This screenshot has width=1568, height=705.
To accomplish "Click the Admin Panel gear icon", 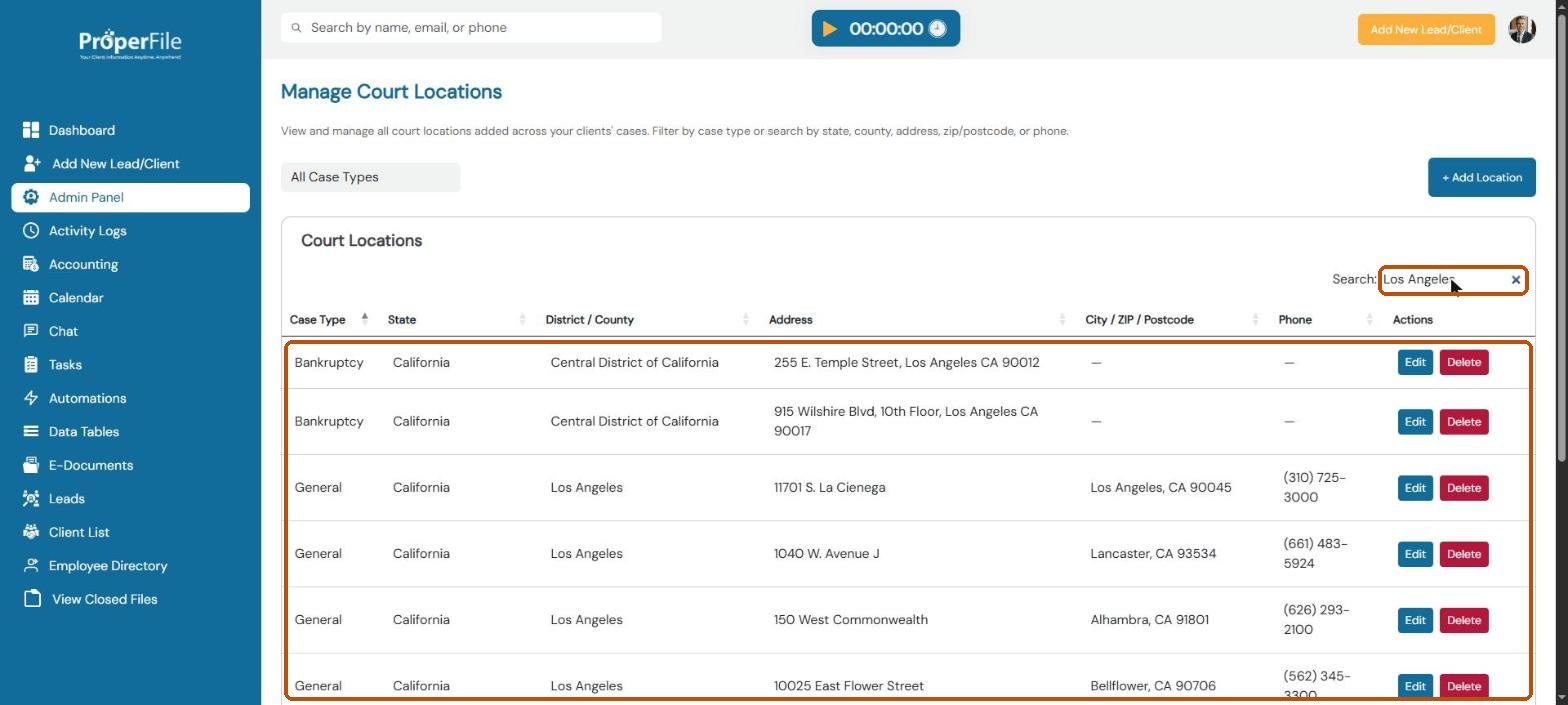I will (x=31, y=197).
